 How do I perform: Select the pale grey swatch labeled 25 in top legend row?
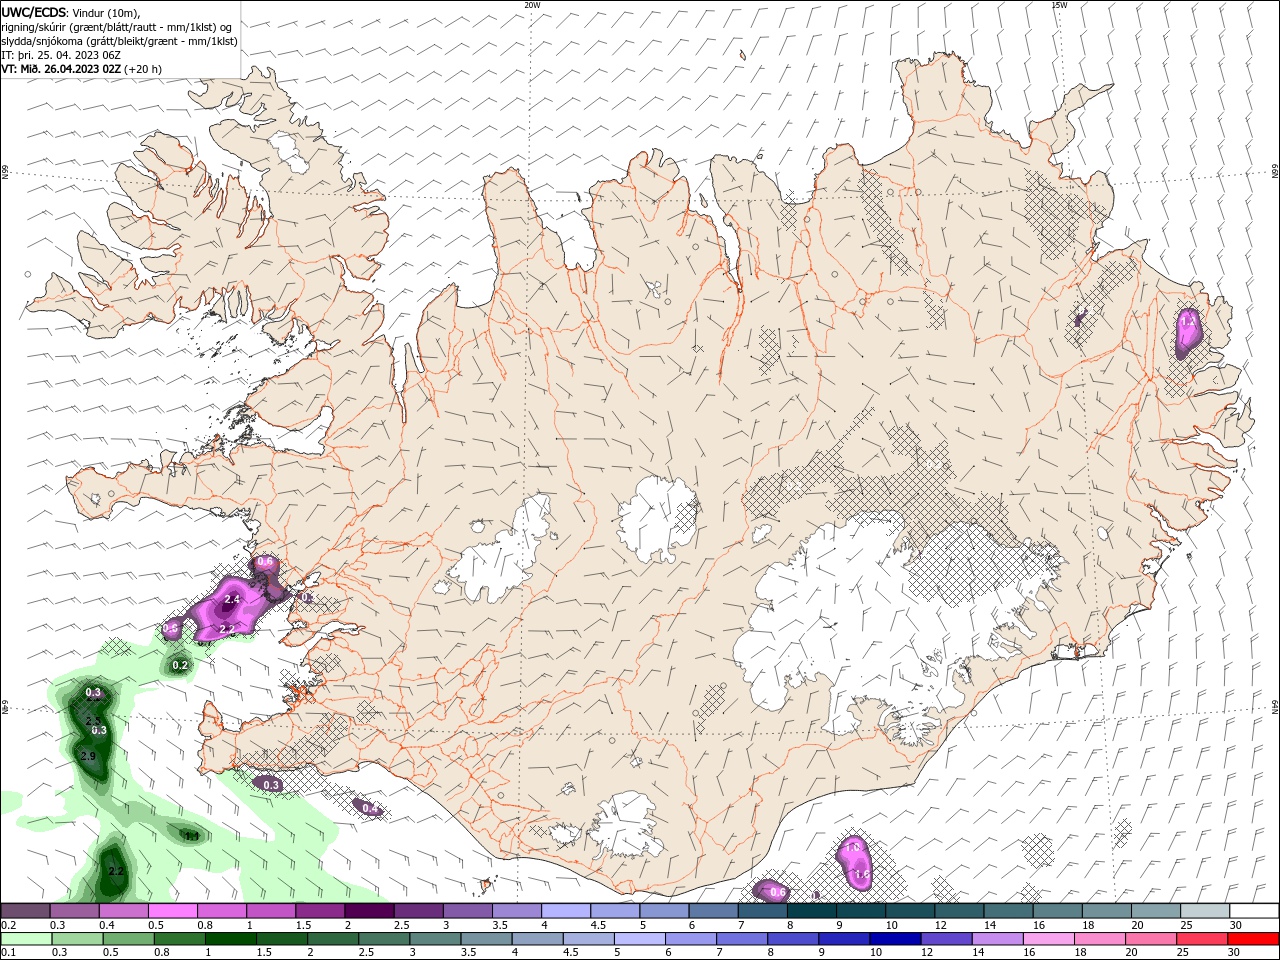(x=1205, y=911)
